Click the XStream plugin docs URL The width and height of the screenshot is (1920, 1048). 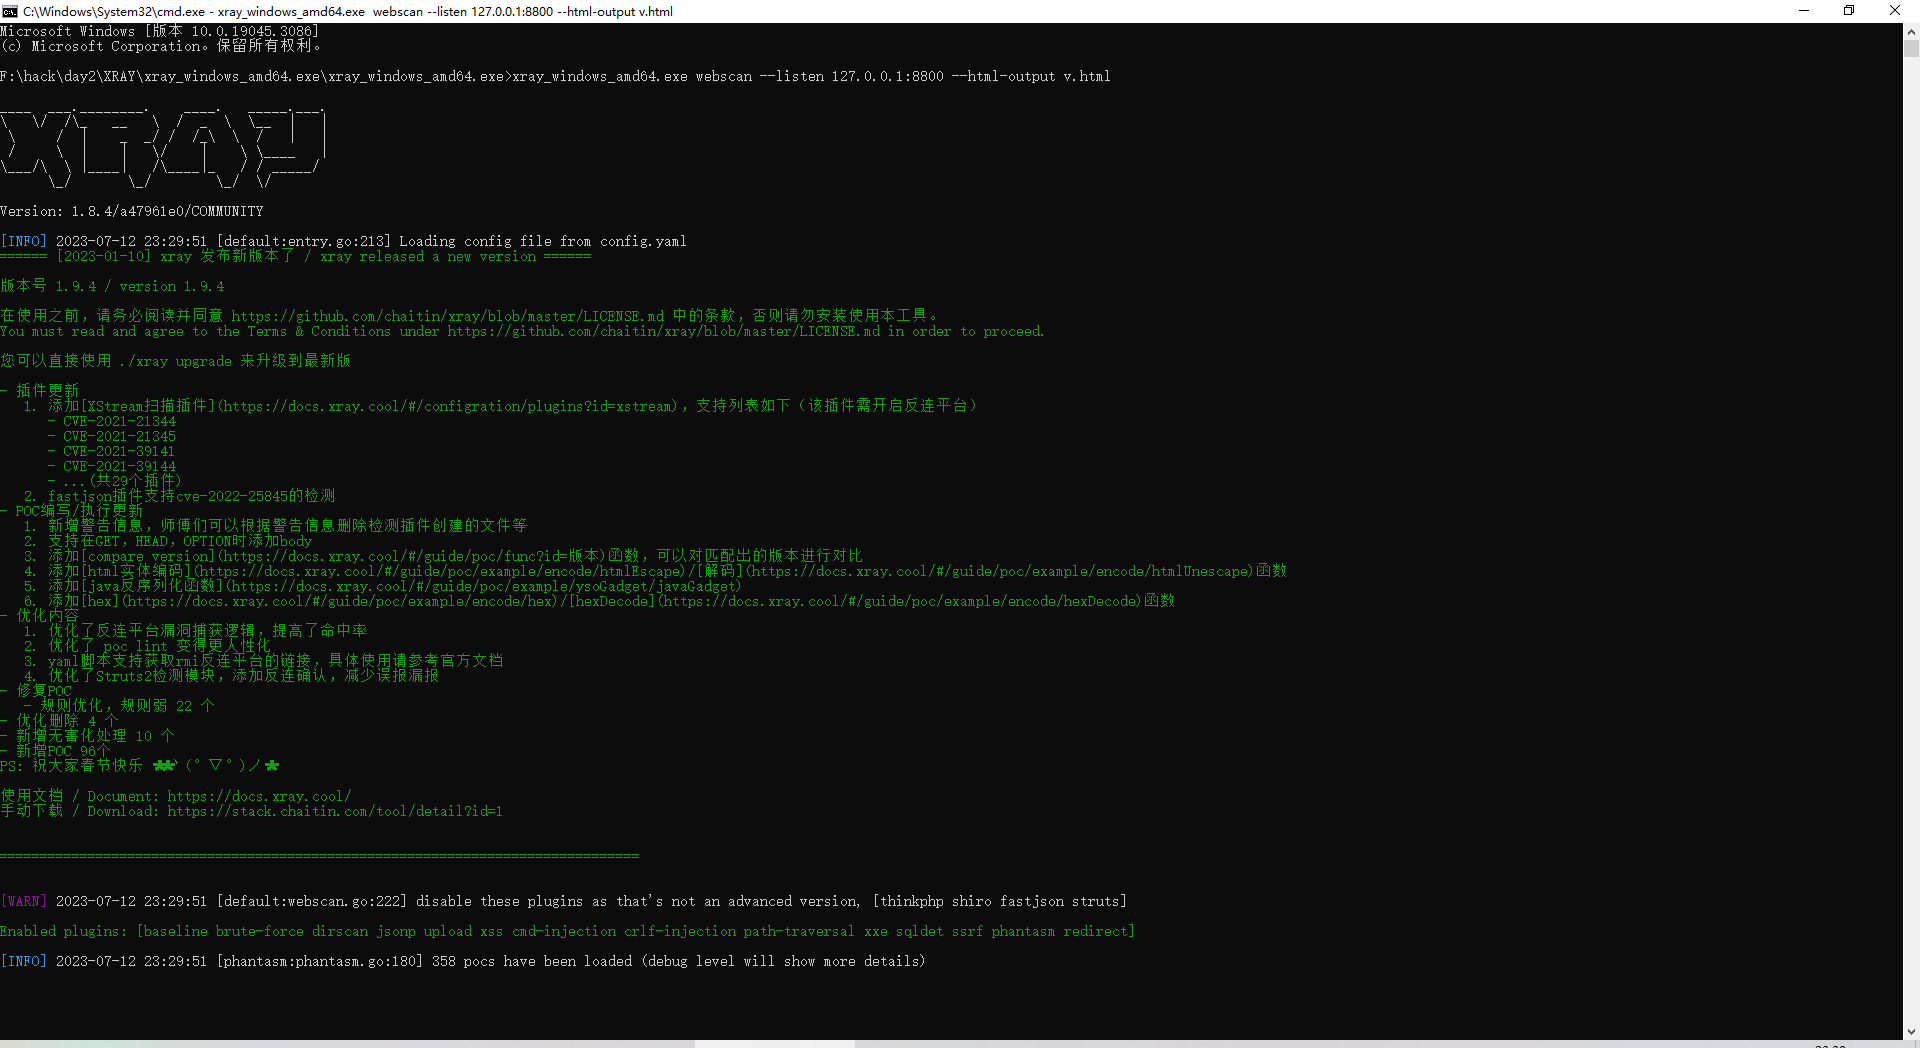pyautogui.click(x=447, y=406)
